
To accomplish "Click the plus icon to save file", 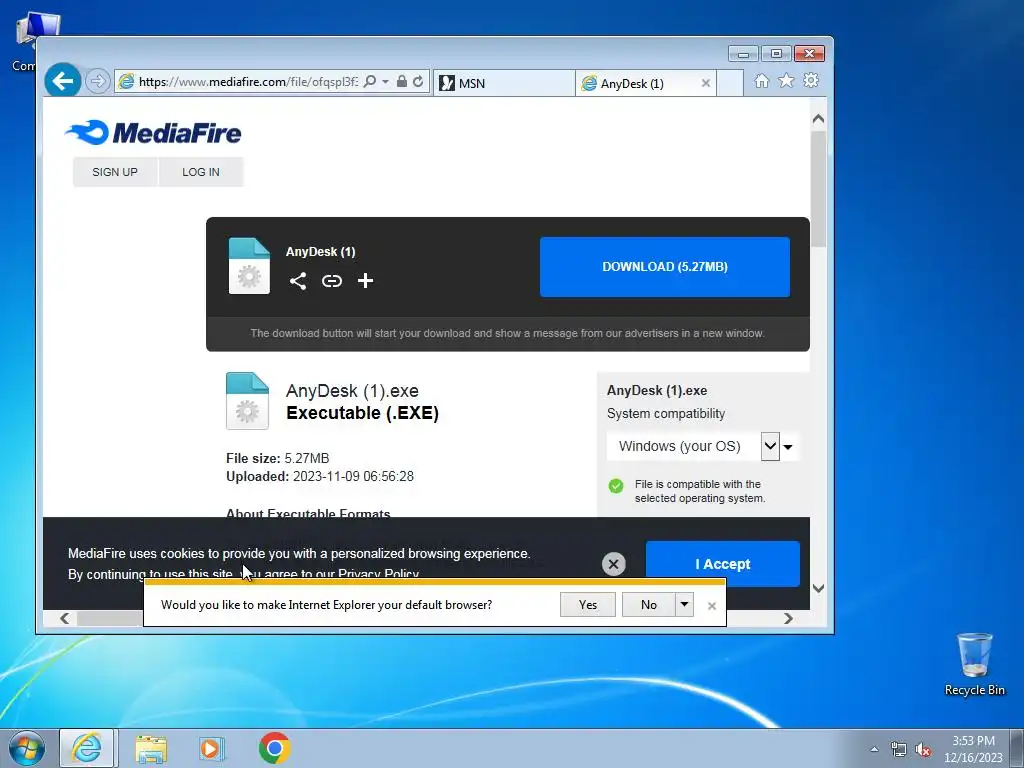I will (366, 281).
